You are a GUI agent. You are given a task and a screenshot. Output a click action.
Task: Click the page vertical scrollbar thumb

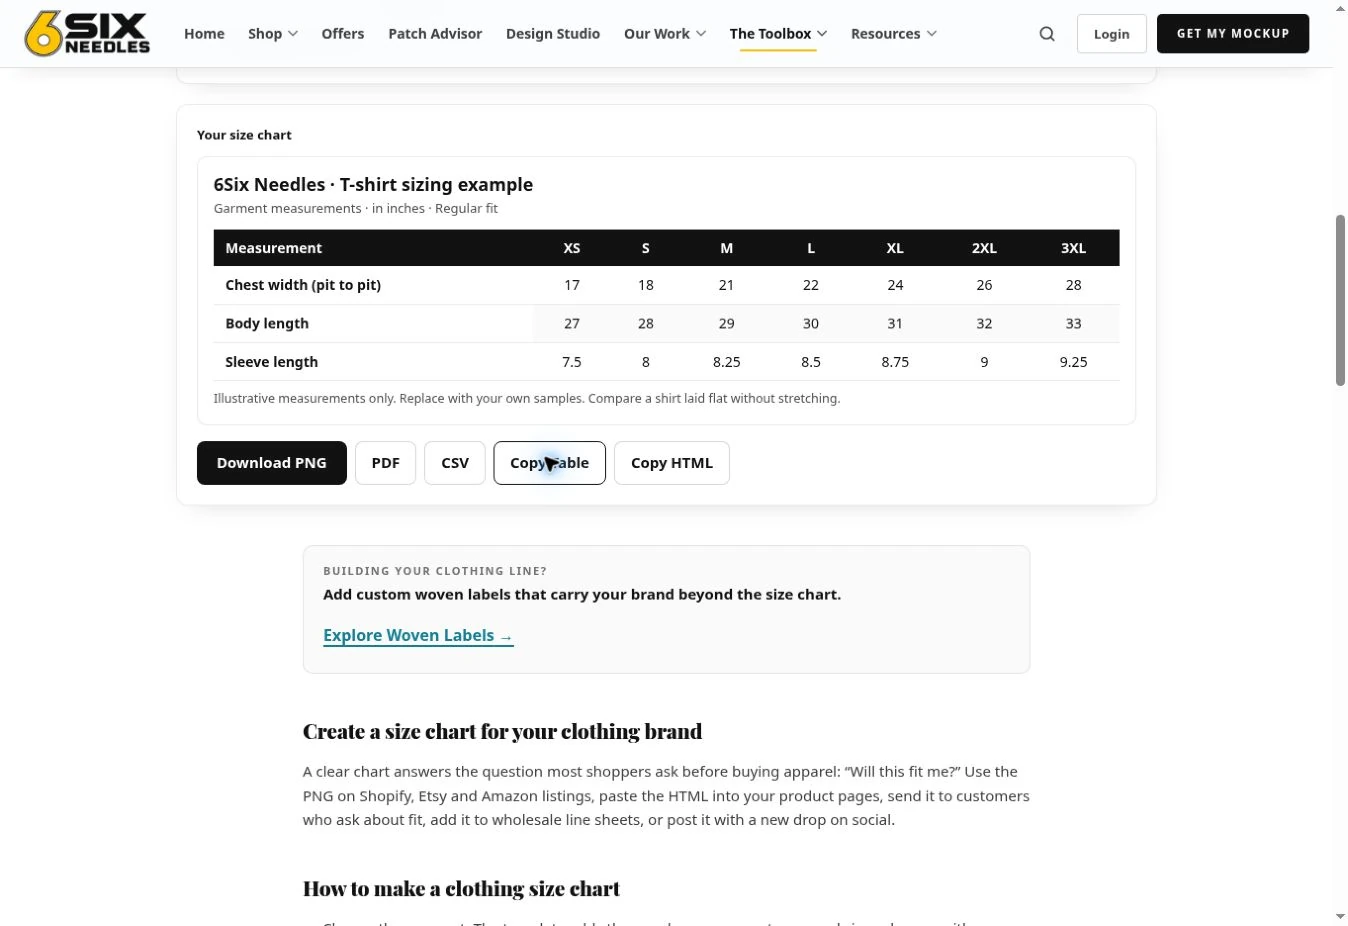1340,300
